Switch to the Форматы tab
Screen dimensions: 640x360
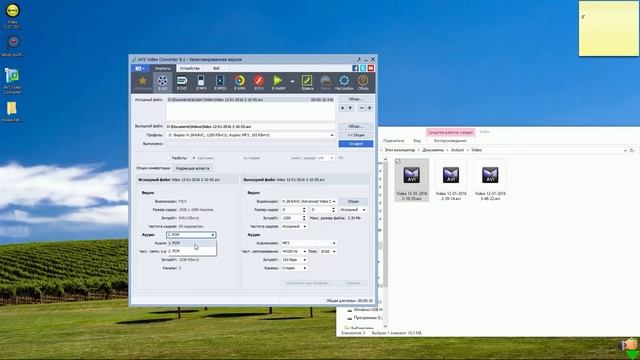tap(163, 68)
